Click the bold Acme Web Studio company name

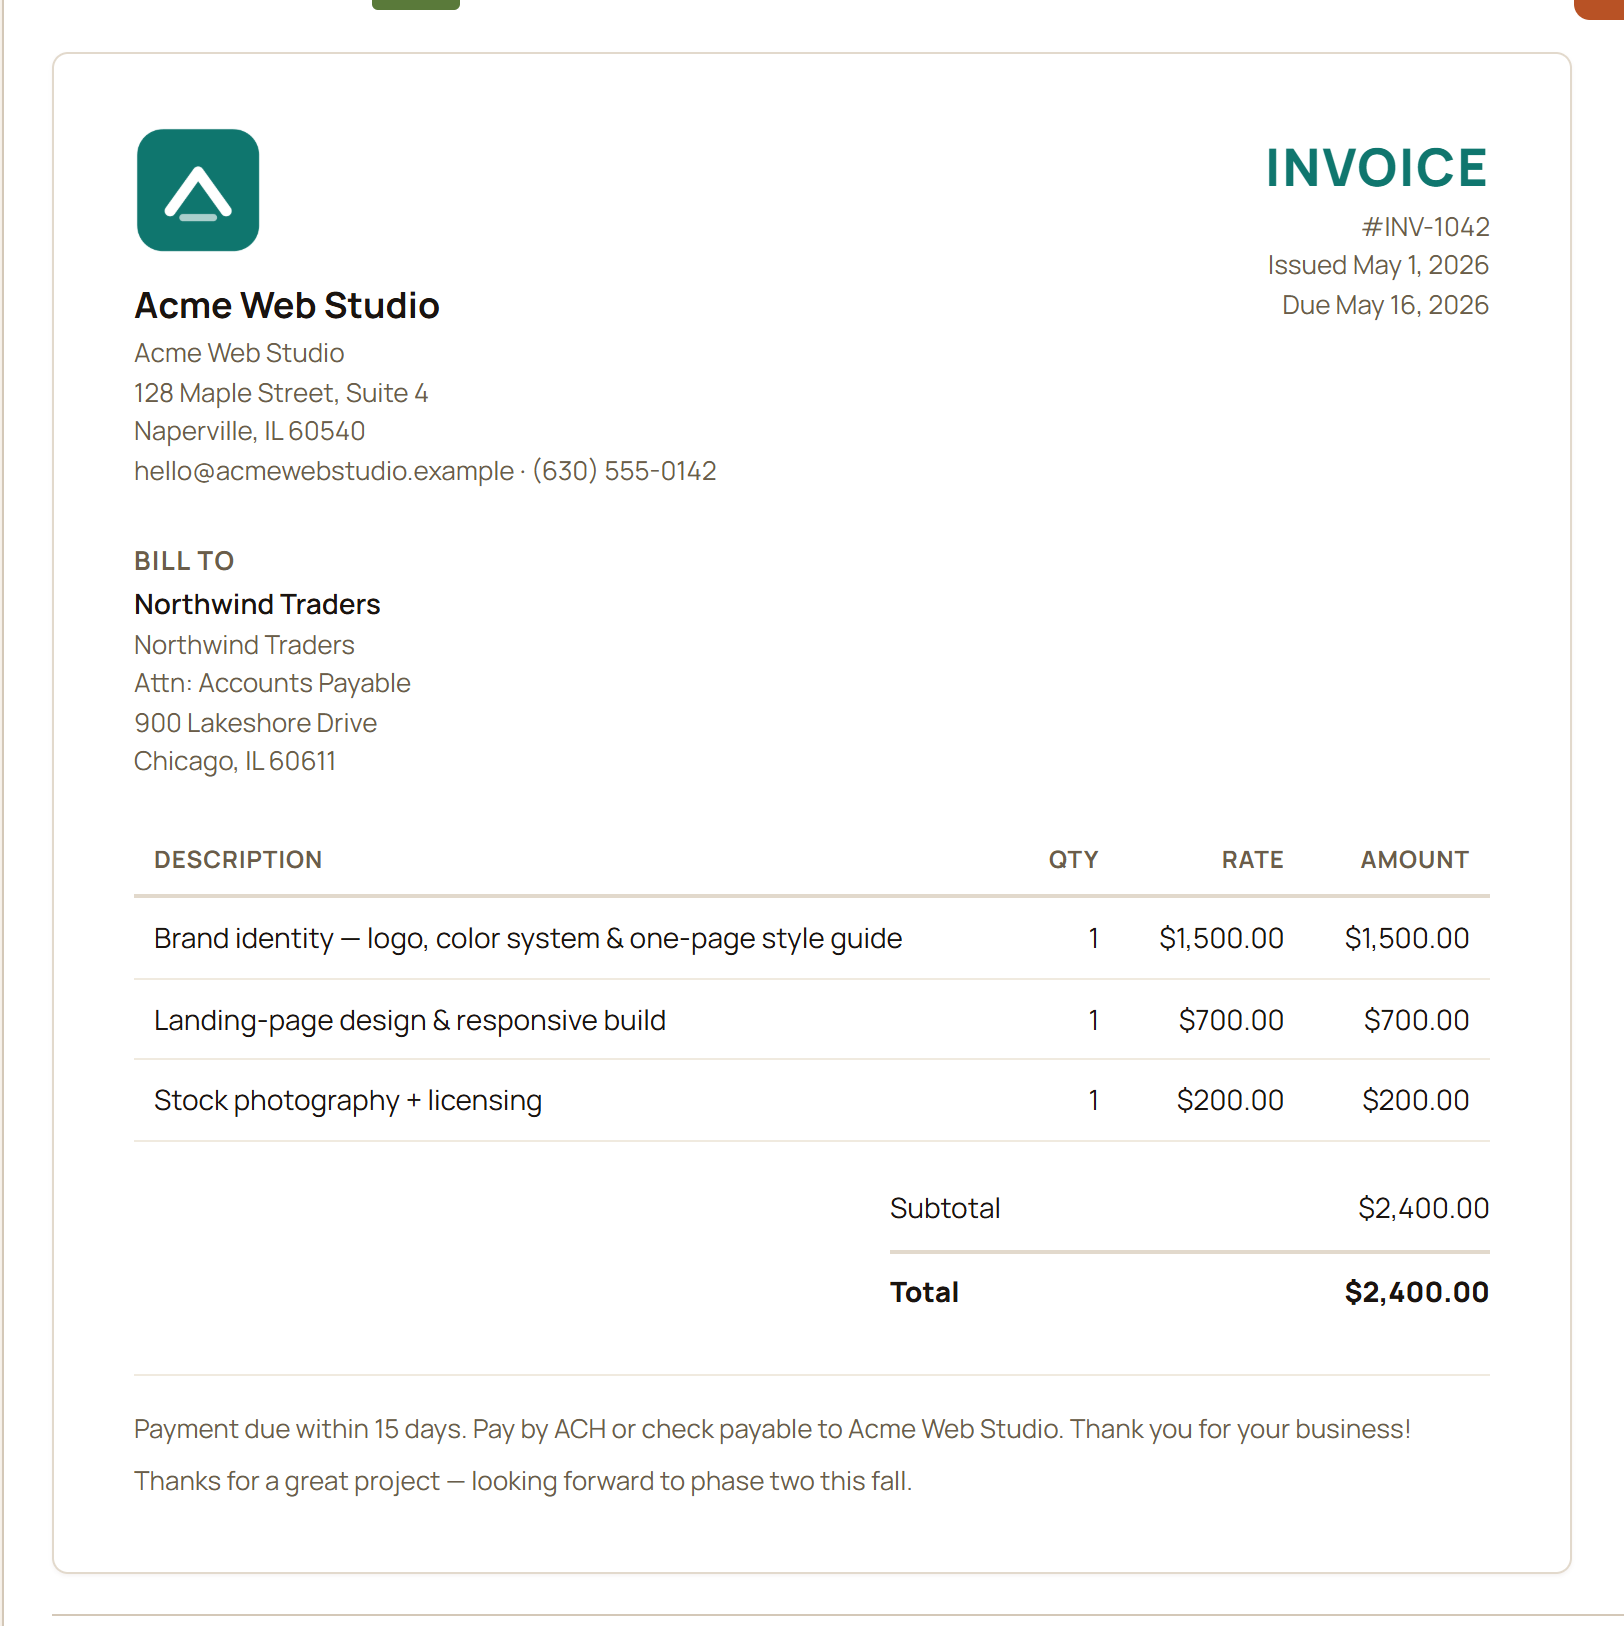click(x=287, y=305)
